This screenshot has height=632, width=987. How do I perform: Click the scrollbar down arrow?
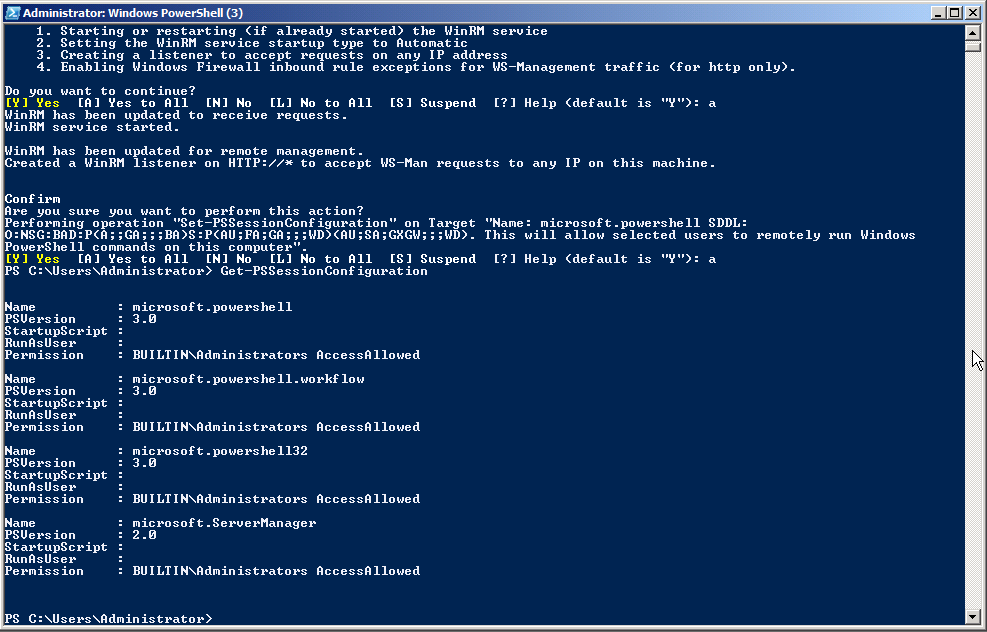coord(972,616)
